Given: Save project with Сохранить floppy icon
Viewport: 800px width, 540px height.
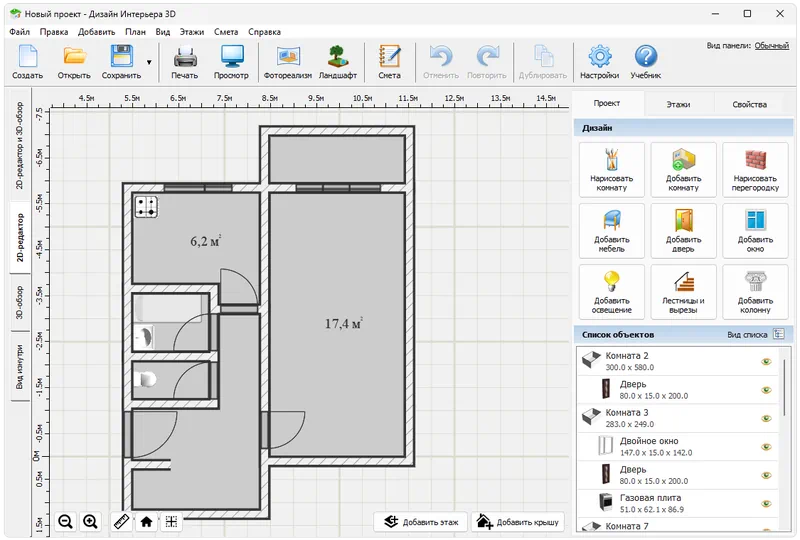Looking at the screenshot, I should point(121,62).
